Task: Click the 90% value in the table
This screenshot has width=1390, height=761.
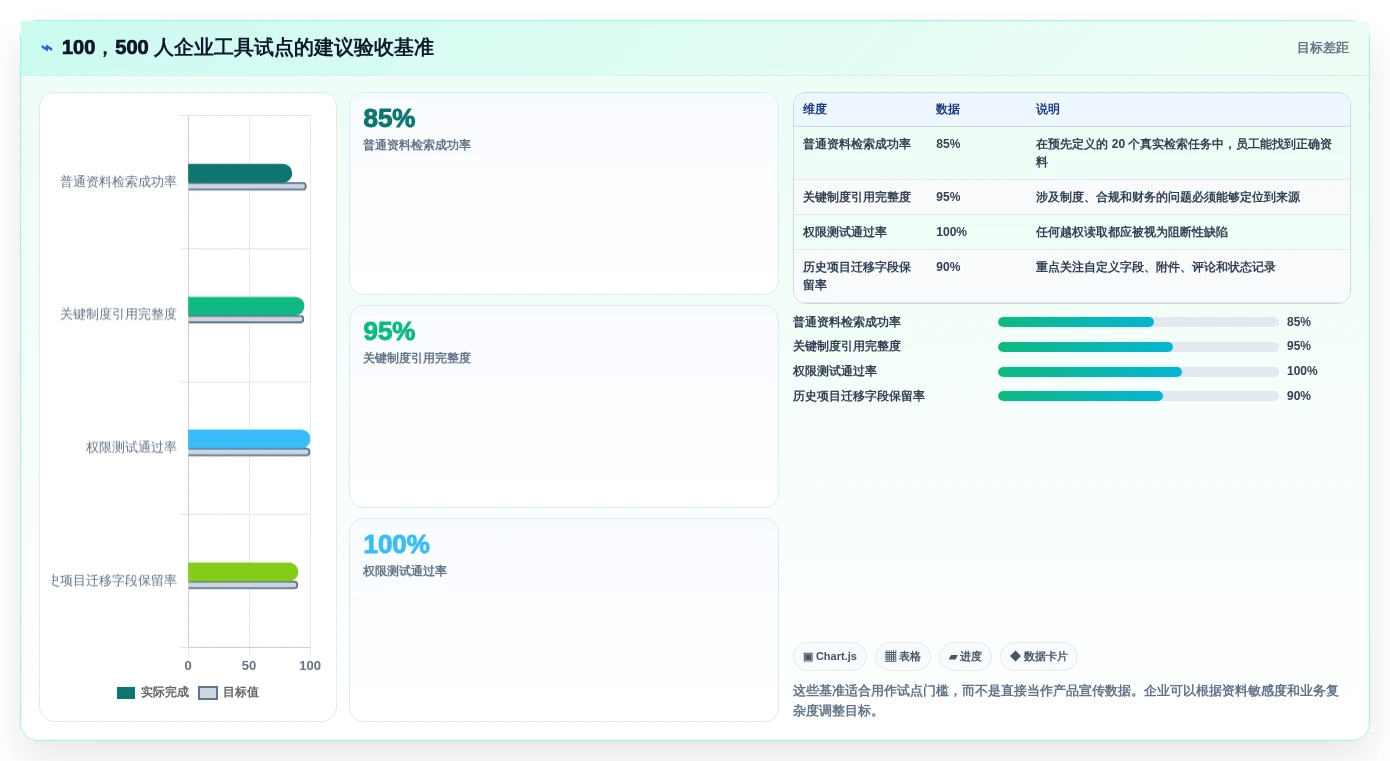Action: point(948,267)
